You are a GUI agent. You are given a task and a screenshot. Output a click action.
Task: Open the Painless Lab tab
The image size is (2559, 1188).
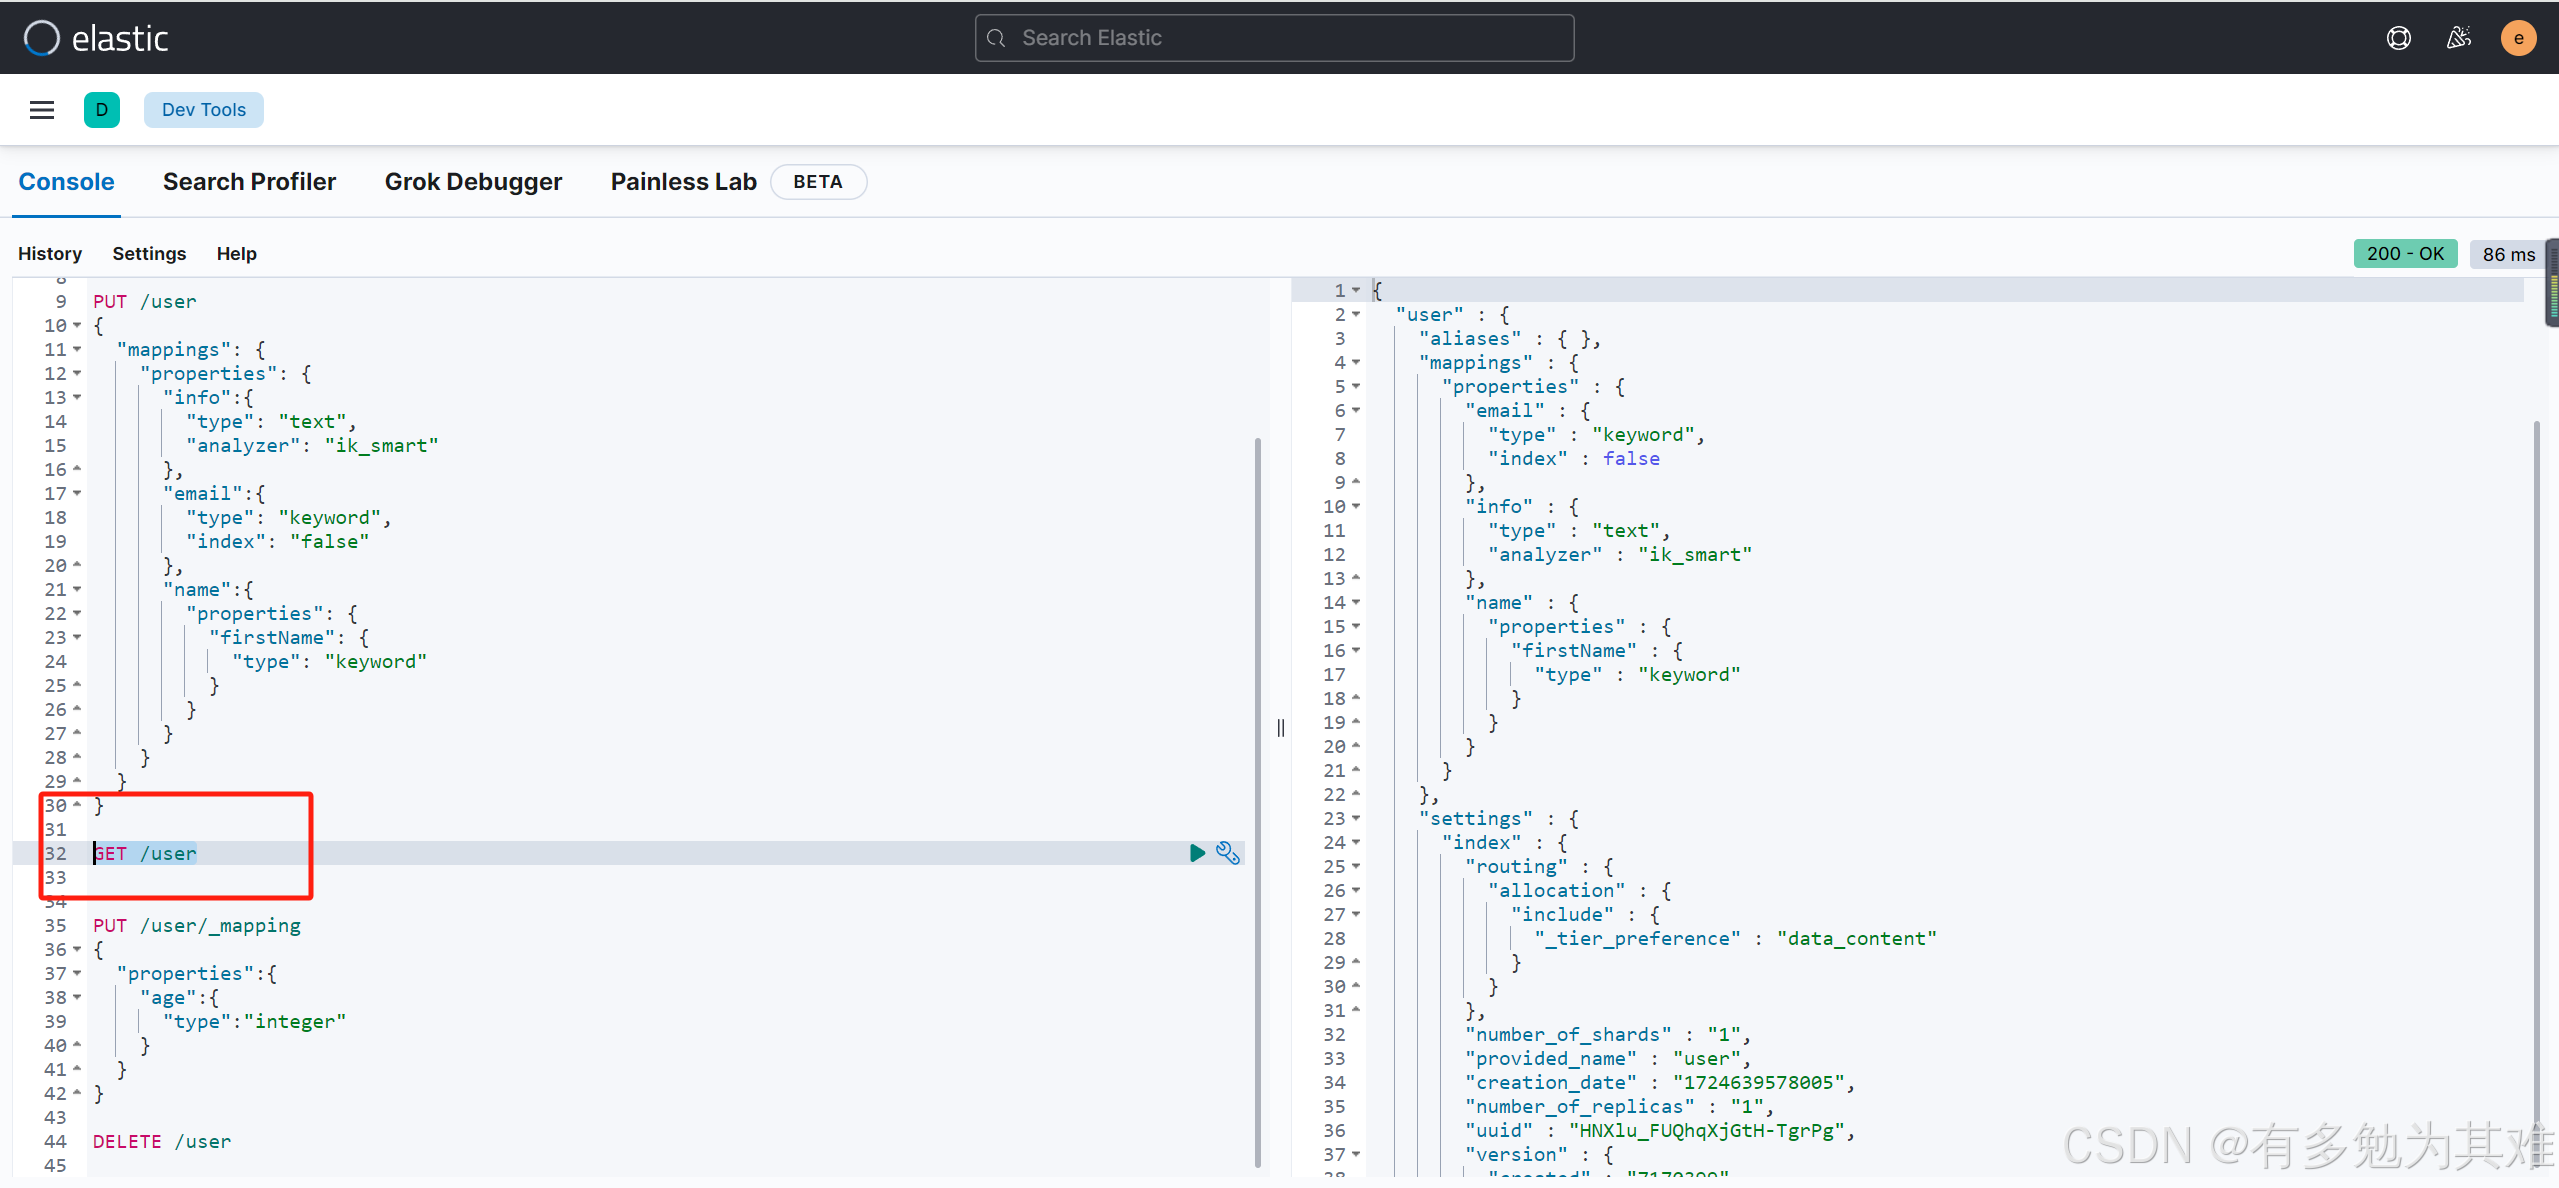tap(683, 182)
